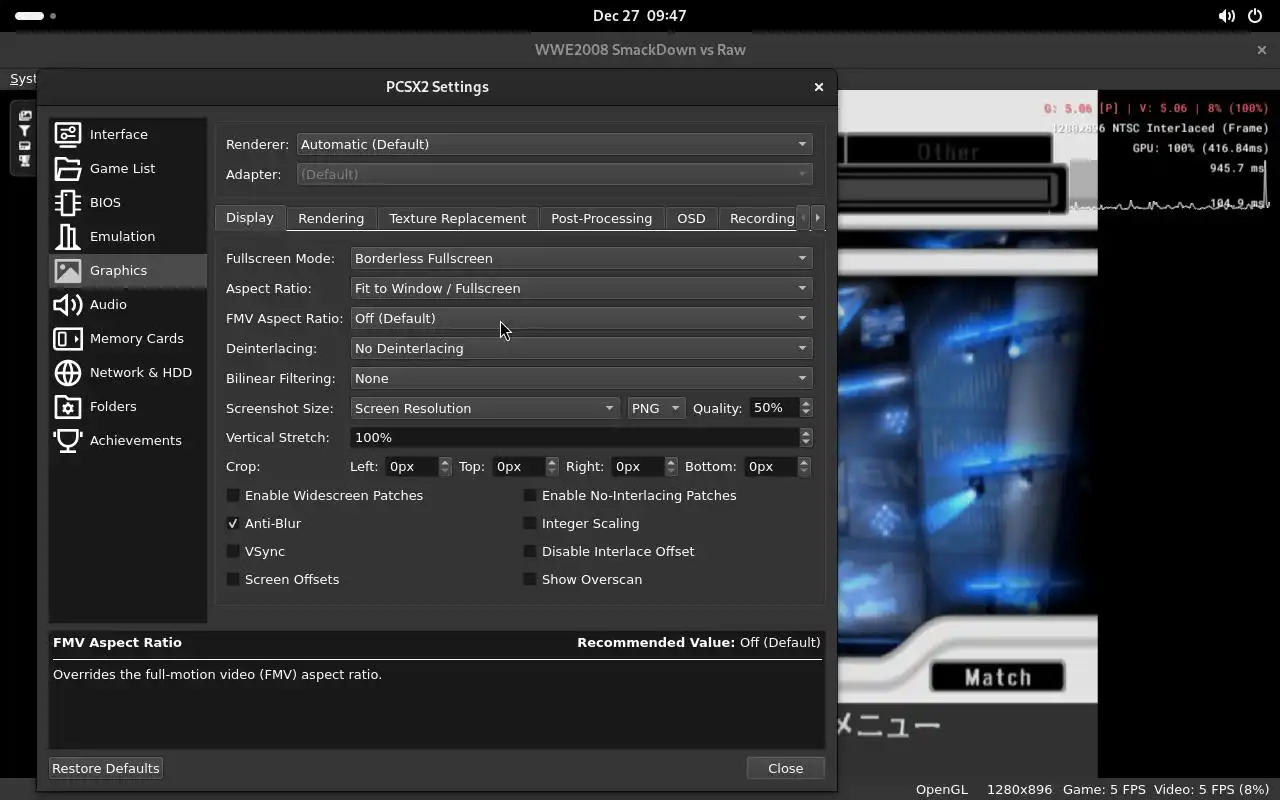Toggle the Show Overscan checkbox
The height and width of the screenshot is (800, 1280).
tap(530, 579)
